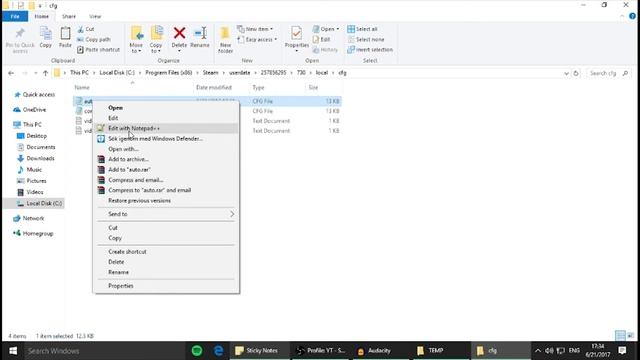Click Select none in ribbon
This screenshot has width=640, height=360.
366,40
